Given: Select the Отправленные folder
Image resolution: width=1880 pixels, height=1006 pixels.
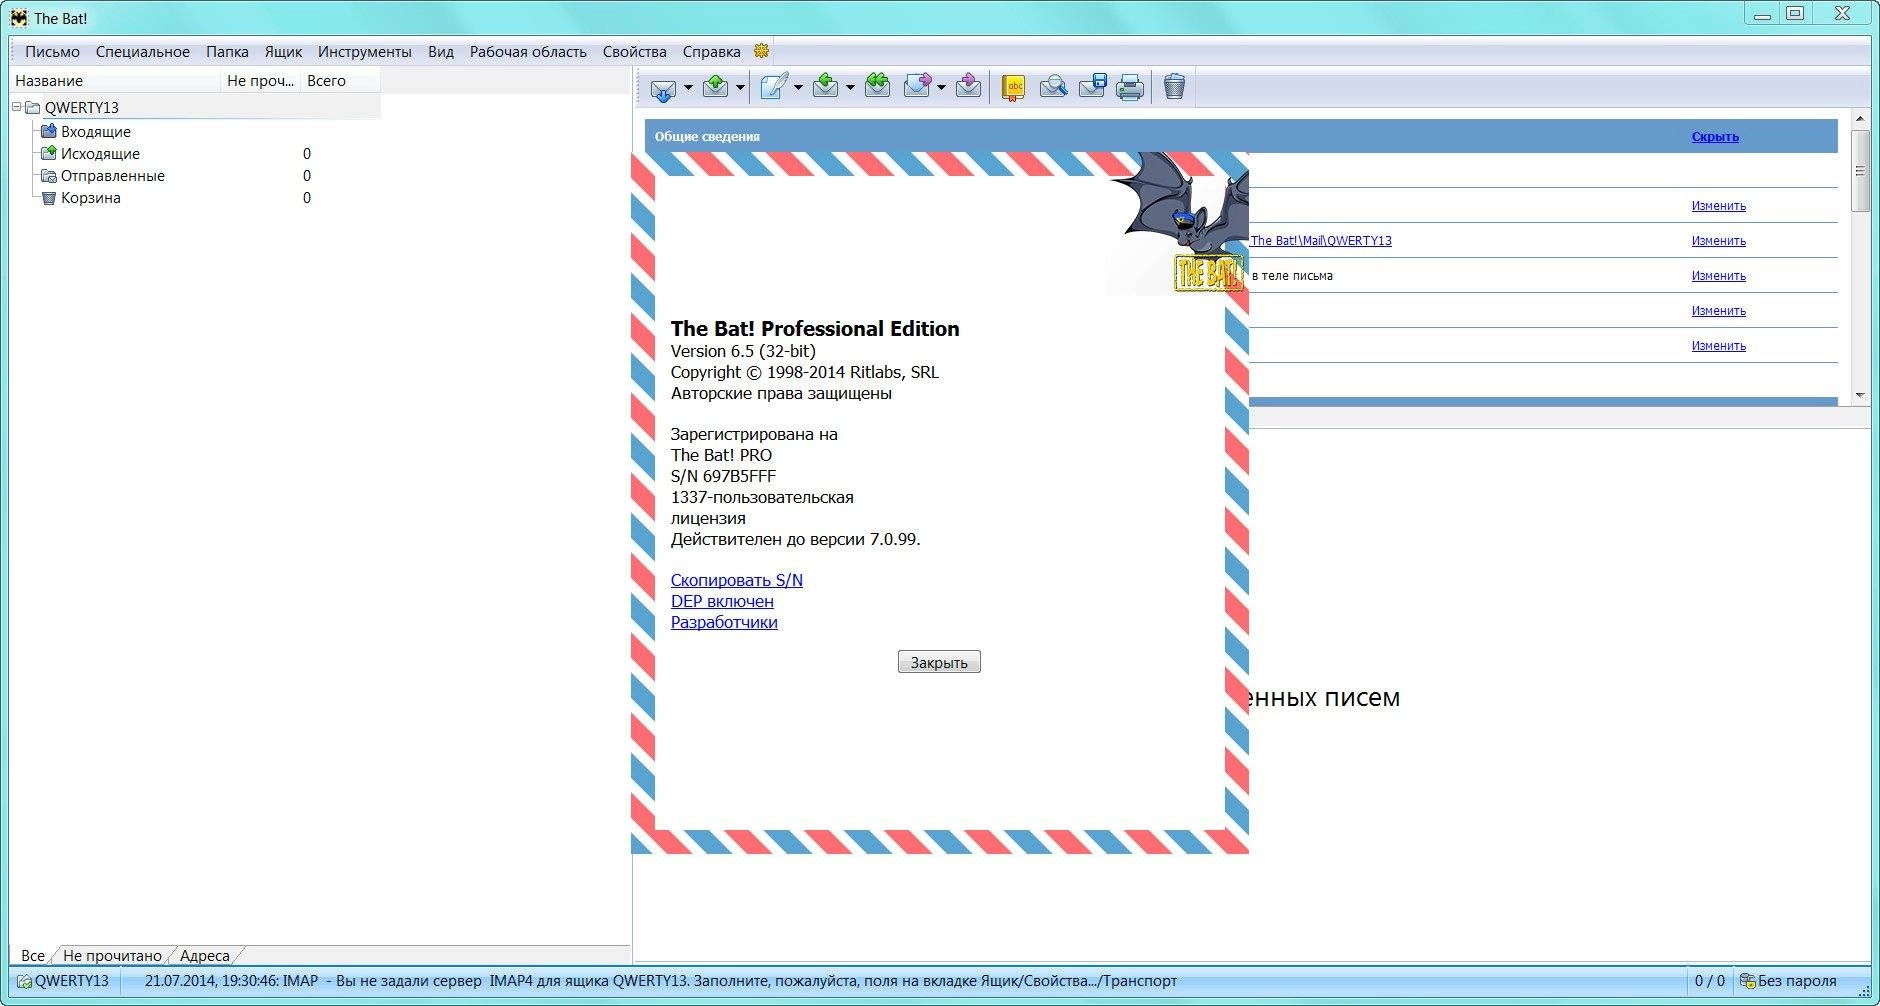Looking at the screenshot, I should 113,176.
